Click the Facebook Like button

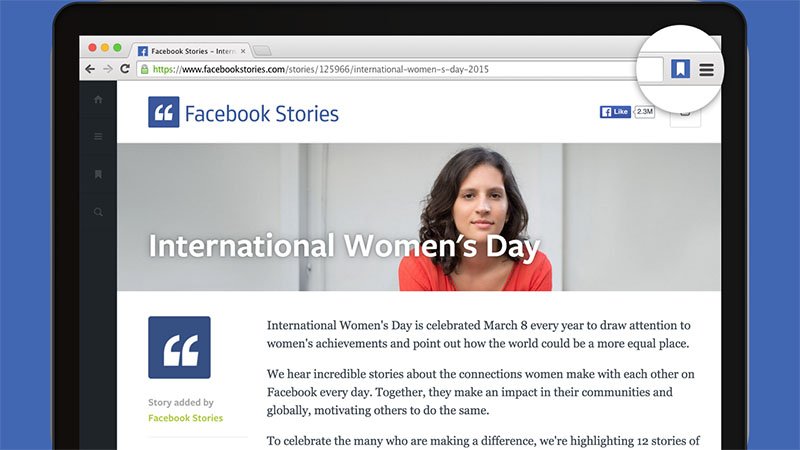pyautogui.click(x=615, y=112)
